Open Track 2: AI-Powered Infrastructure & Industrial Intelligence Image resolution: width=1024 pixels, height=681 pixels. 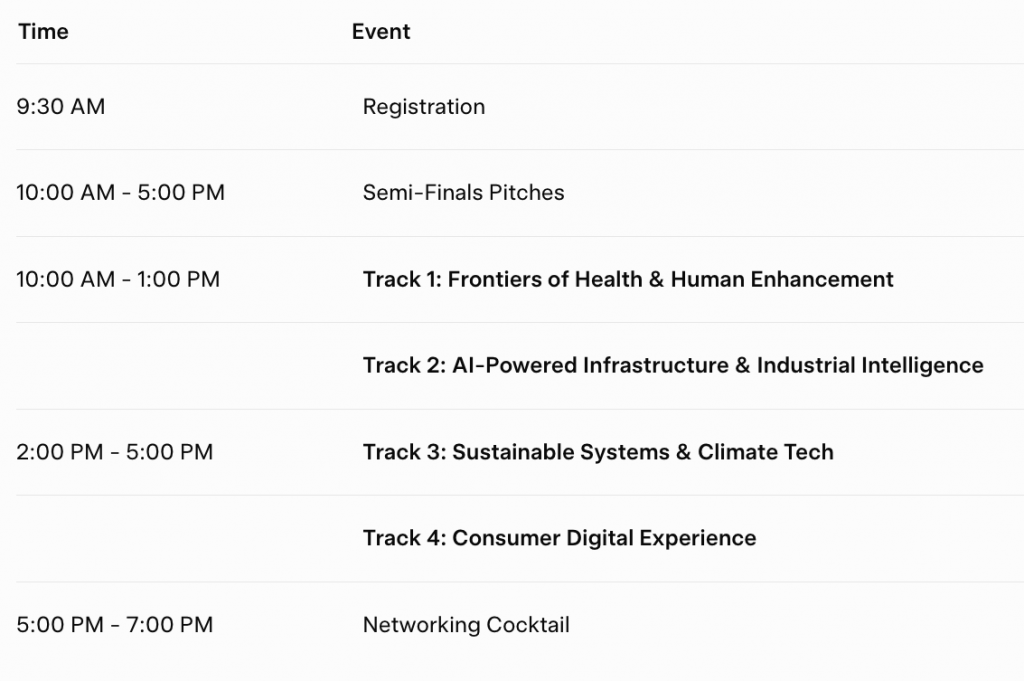coord(673,366)
